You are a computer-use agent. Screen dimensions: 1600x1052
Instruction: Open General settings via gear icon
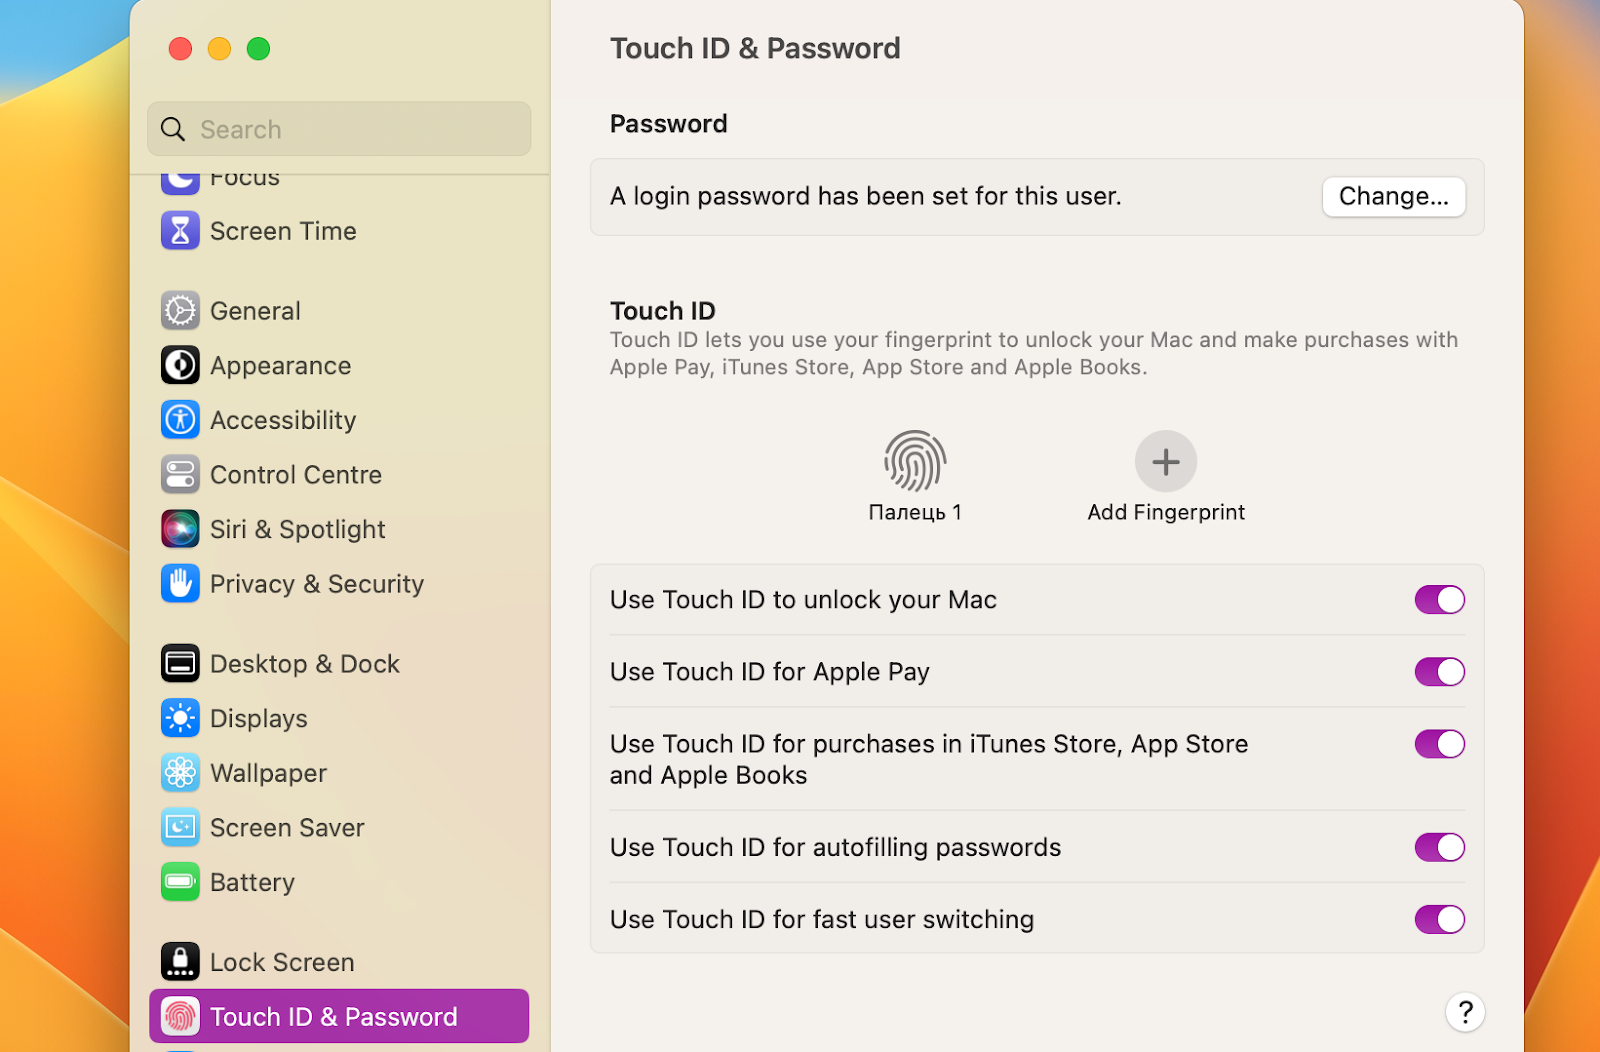point(180,310)
